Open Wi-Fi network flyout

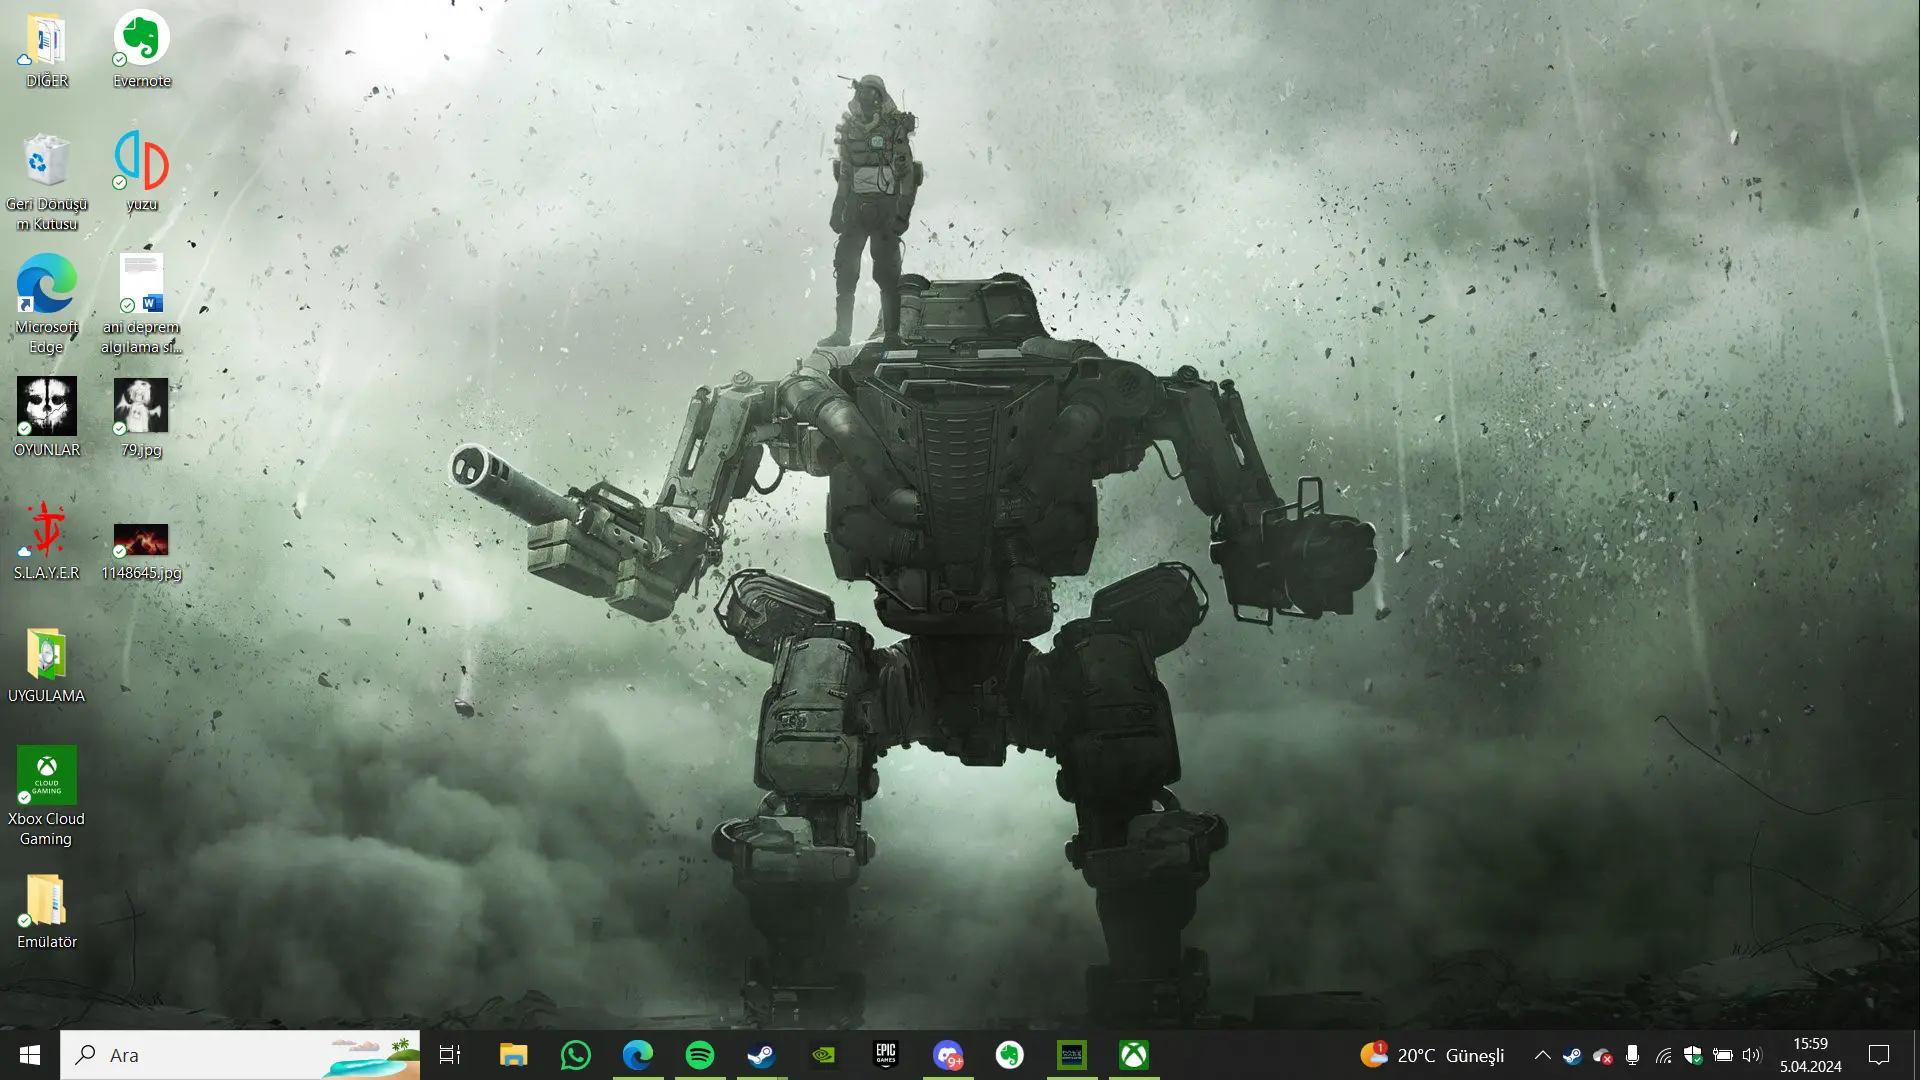(1663, 1055)
